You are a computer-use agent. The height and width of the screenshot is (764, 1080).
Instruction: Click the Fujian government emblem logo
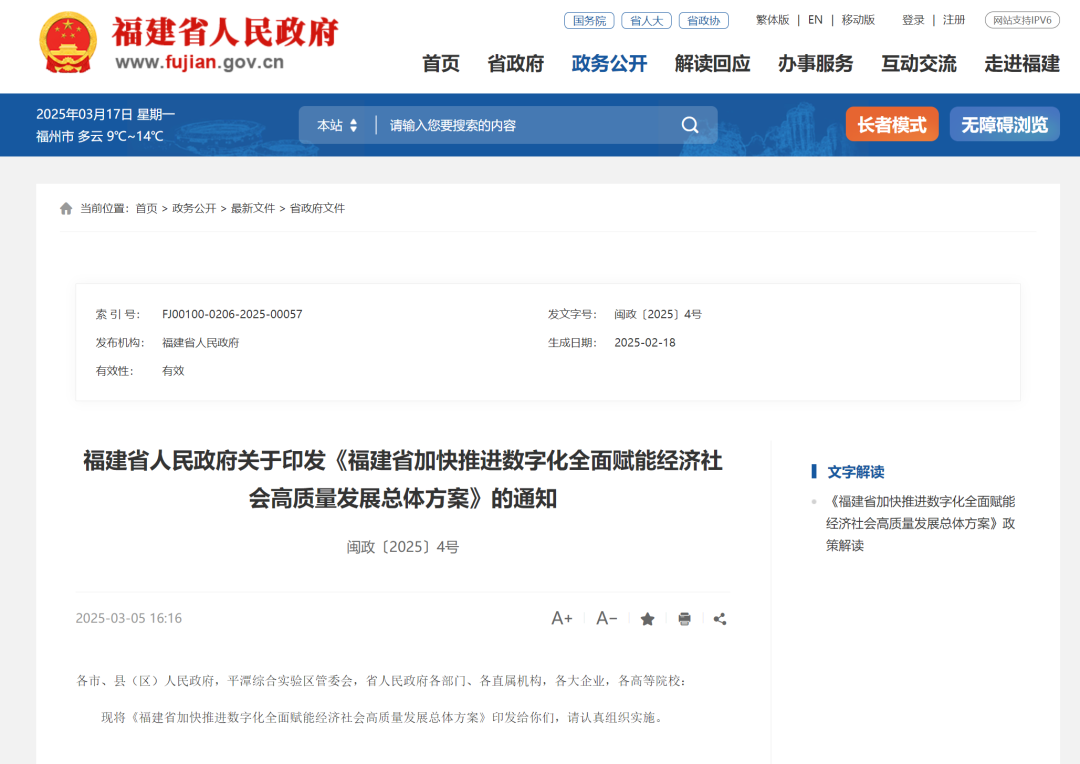(68, 43)
